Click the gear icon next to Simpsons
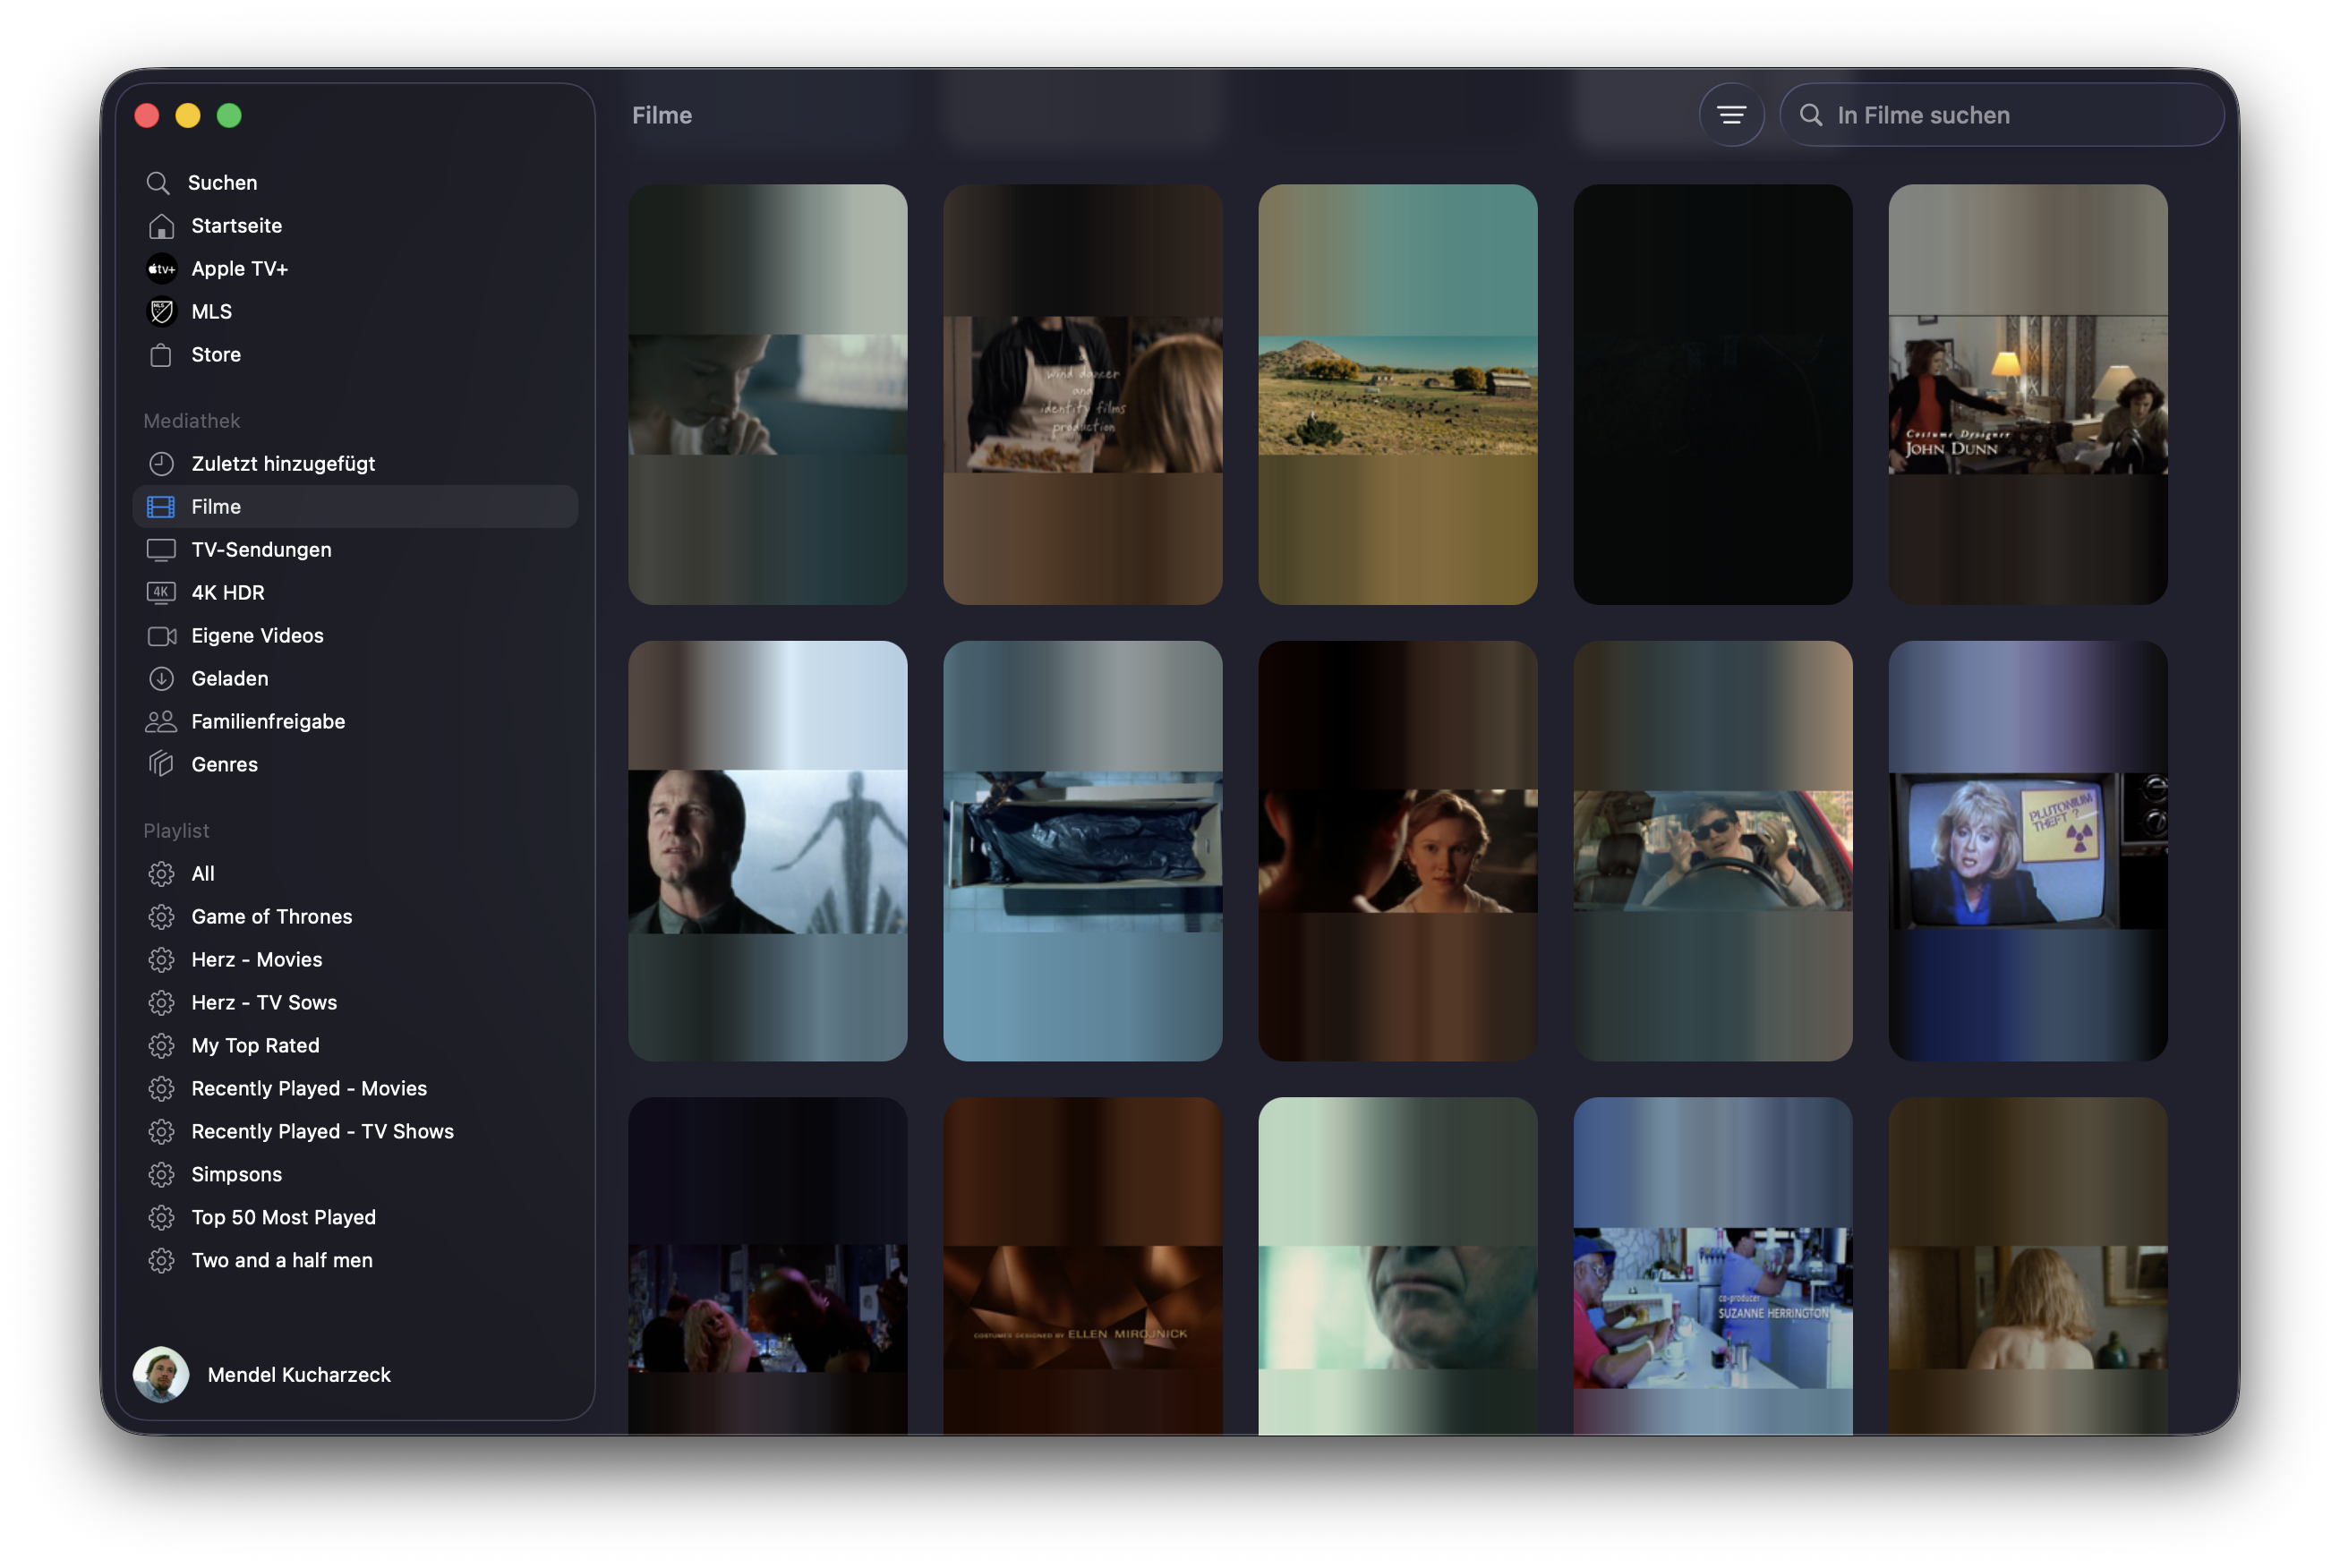This screenshot has height=1568, width=2340. pyautogui.click(x=161, y=1175)
